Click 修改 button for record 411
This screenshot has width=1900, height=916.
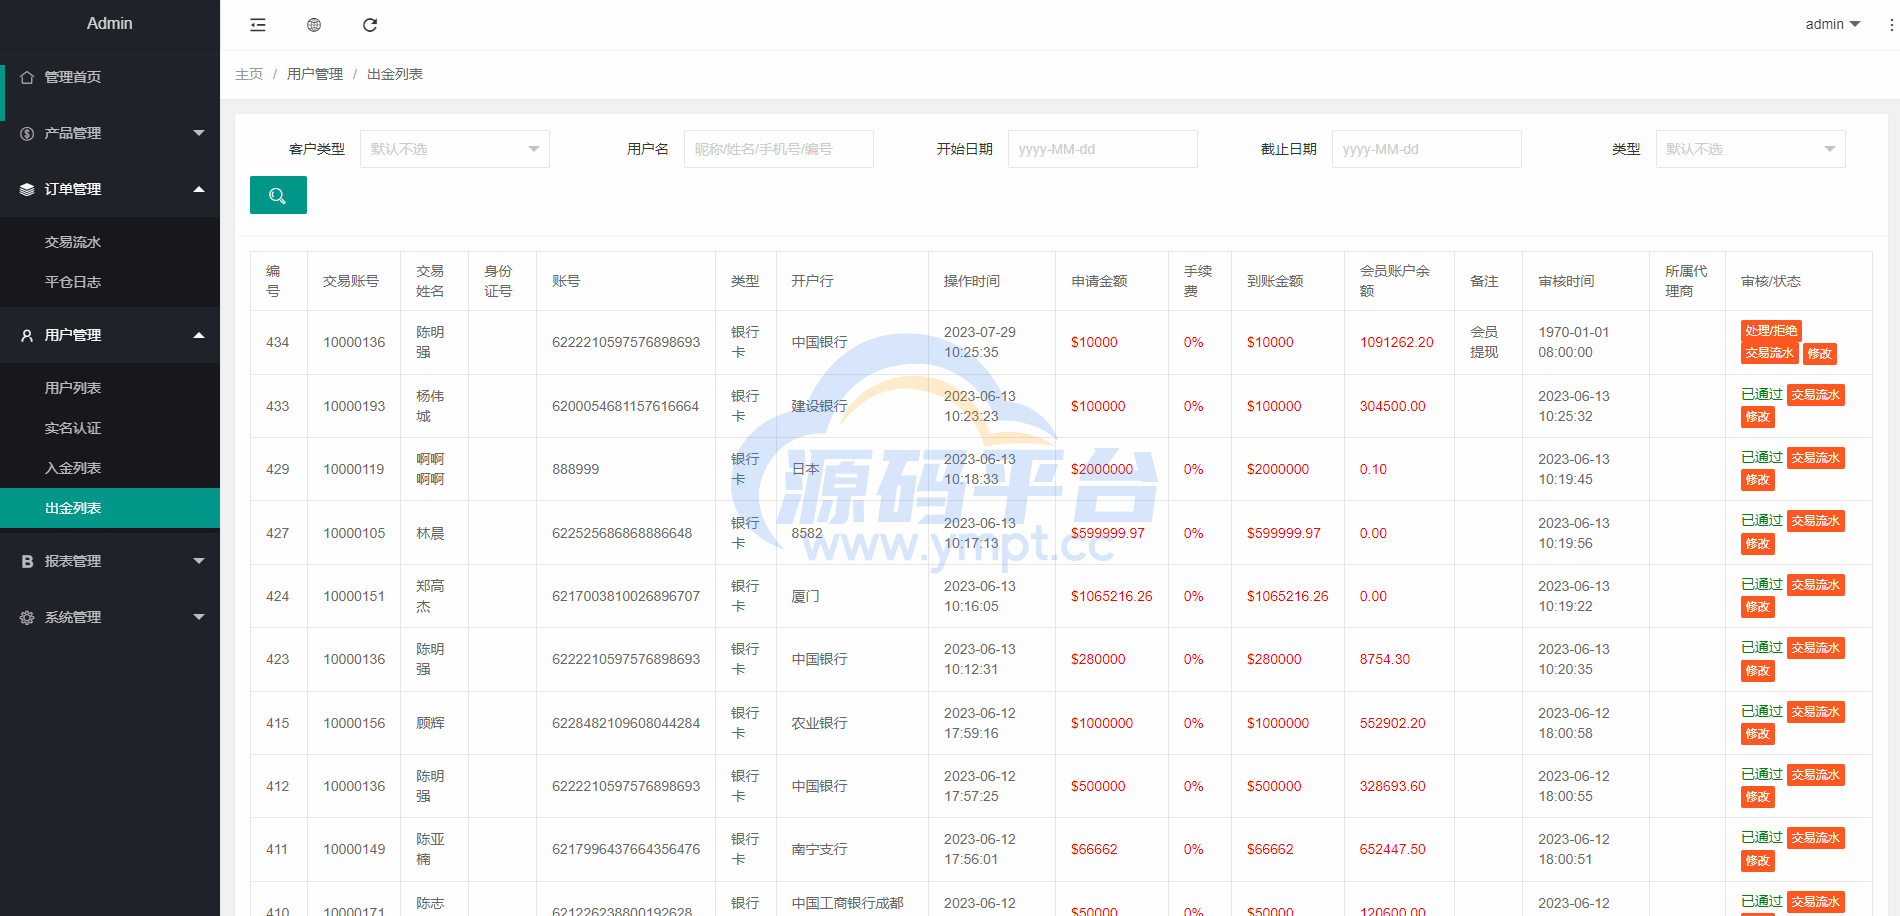point(1758,861)
